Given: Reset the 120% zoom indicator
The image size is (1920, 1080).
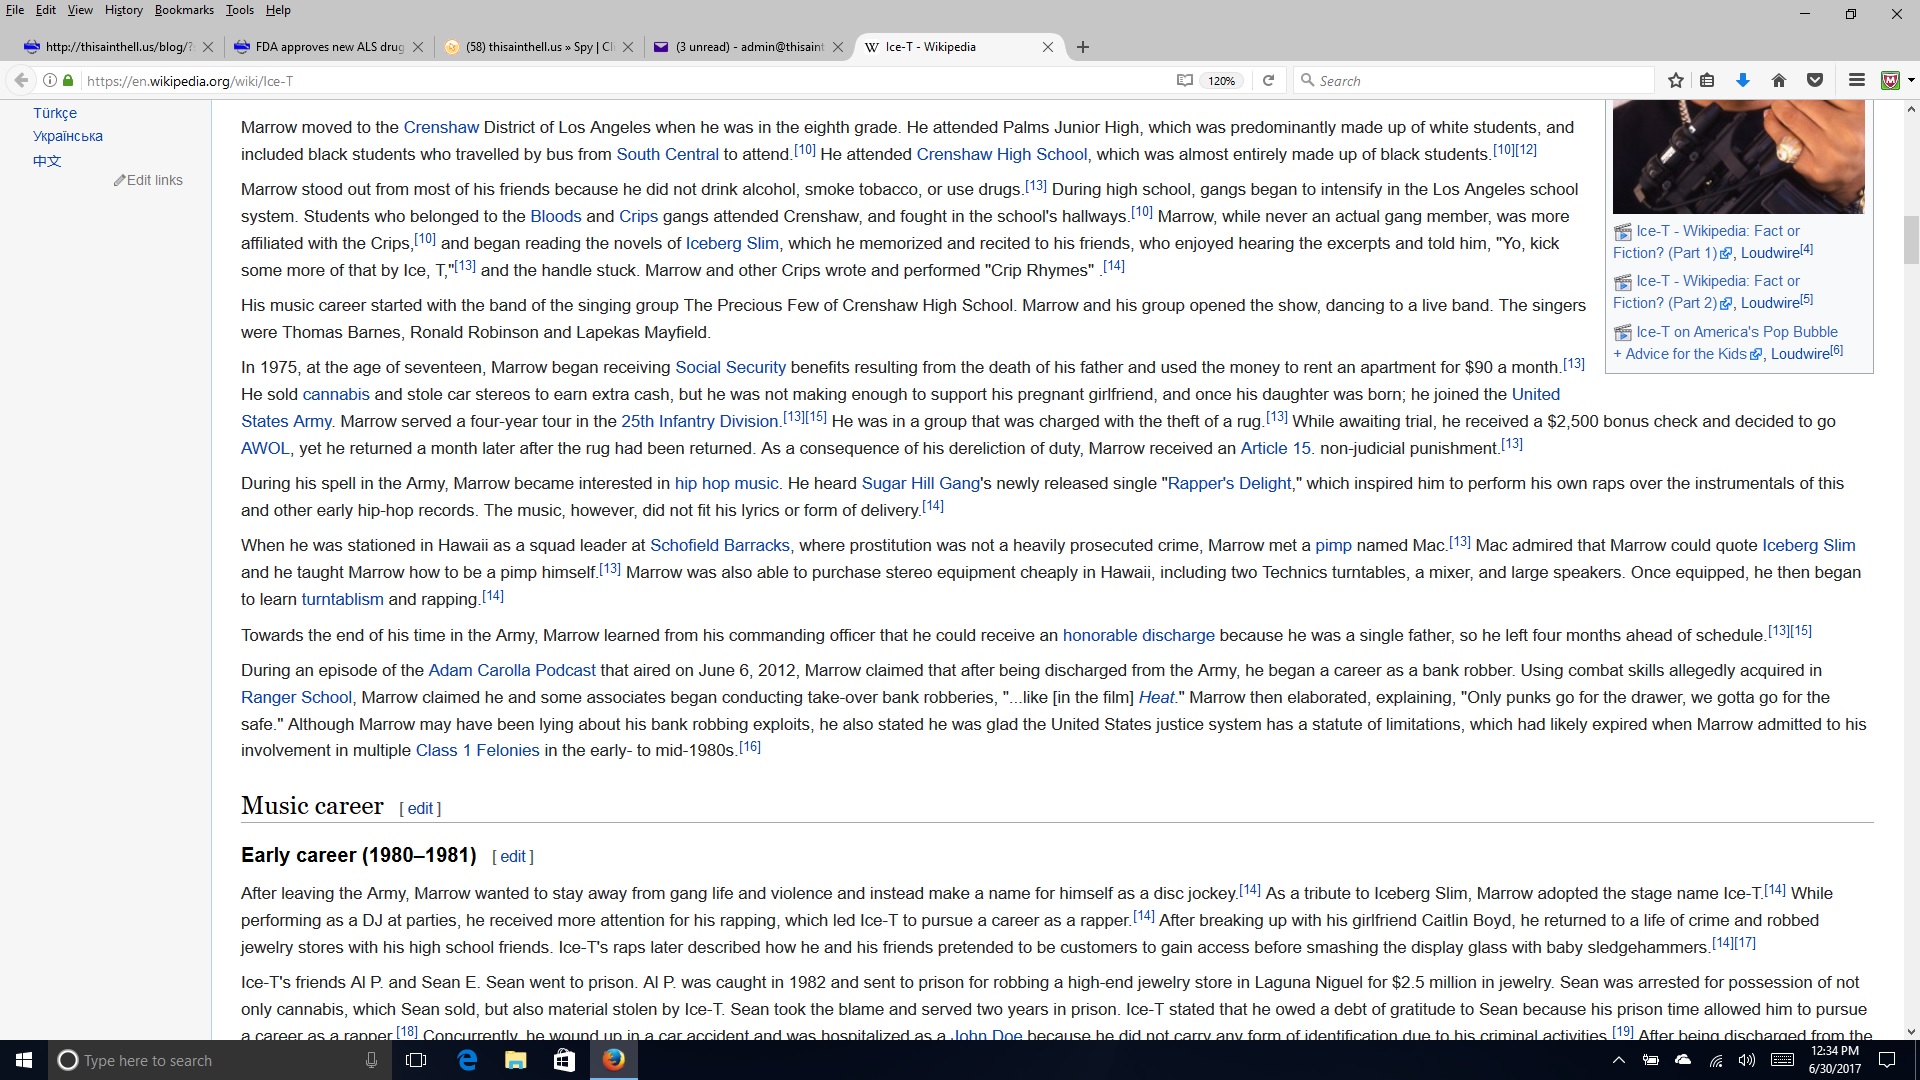Looking at the screenshot, I should pos(1222,81).
